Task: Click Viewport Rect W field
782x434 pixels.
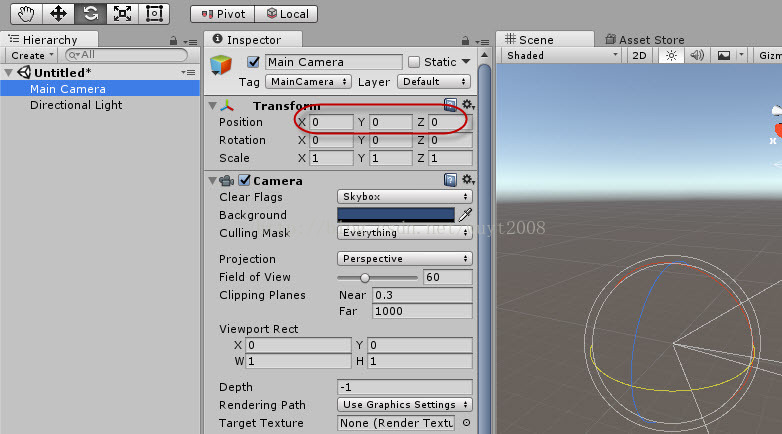Action: point(298,361)
